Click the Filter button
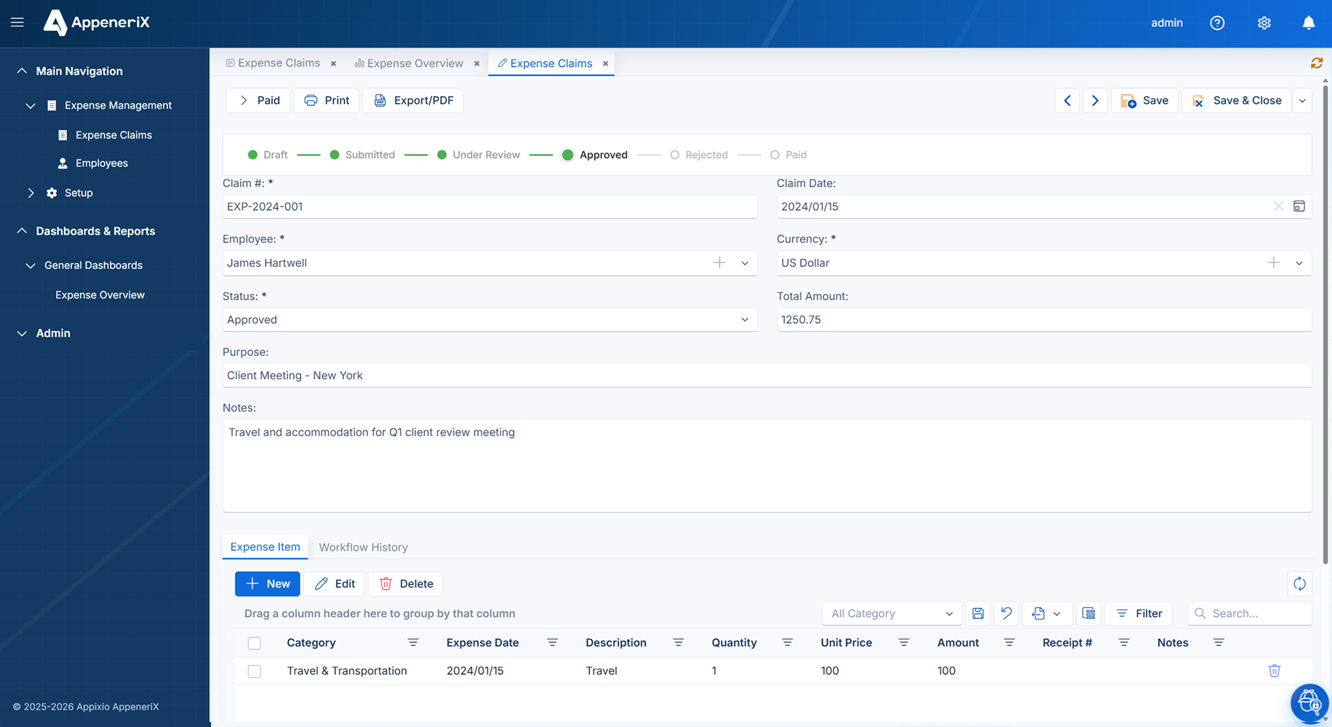Viewport: 1332px width, 727px height. tap(1139, 613)
